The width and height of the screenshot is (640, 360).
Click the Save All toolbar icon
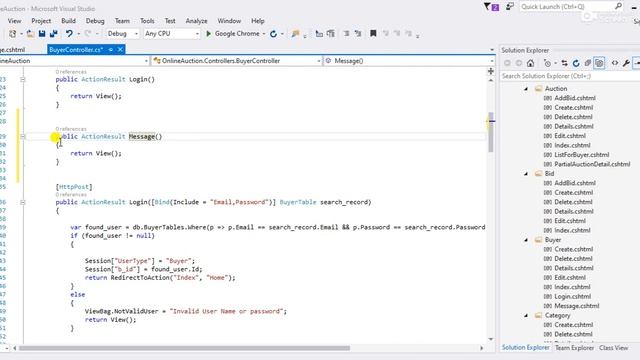pos(53,34)
